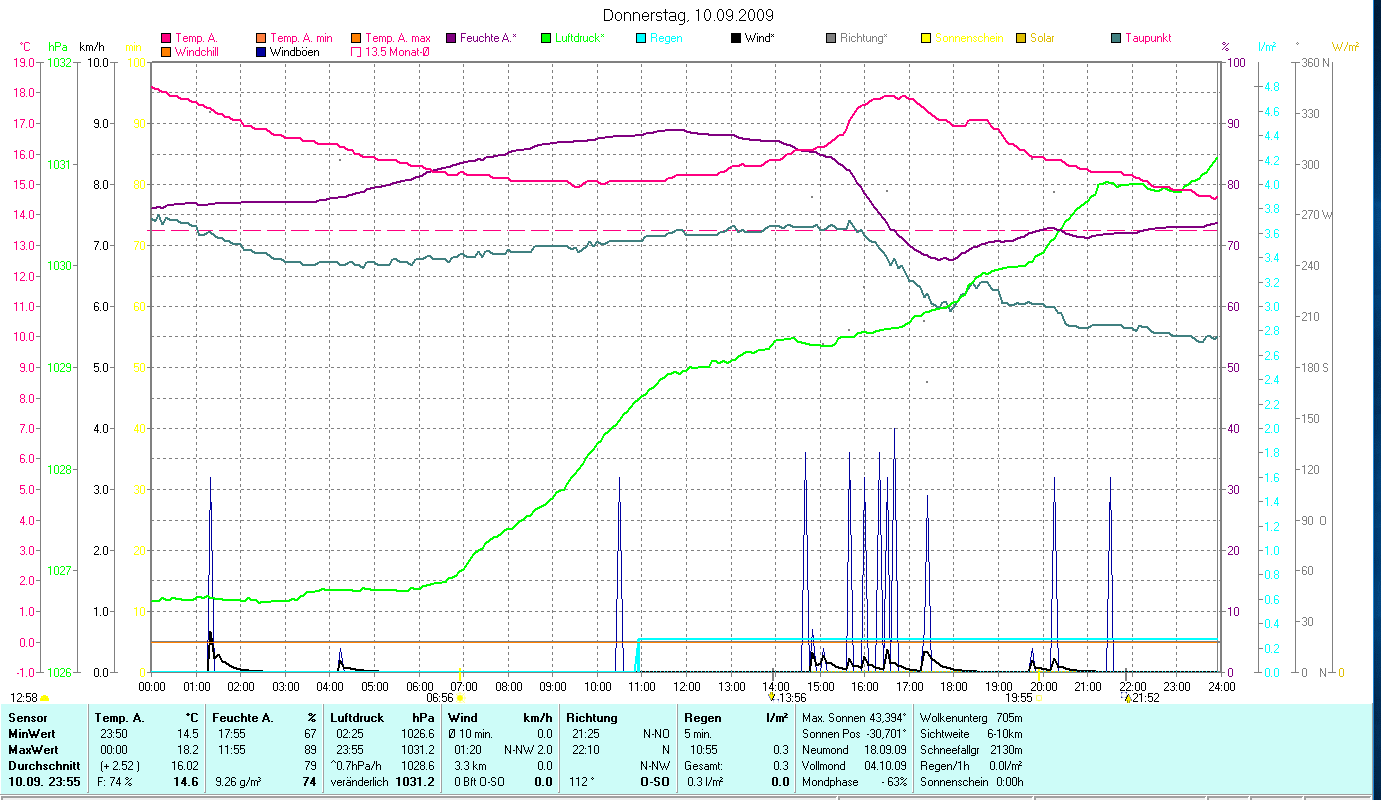Click the Regen legend label

point(666,38)
